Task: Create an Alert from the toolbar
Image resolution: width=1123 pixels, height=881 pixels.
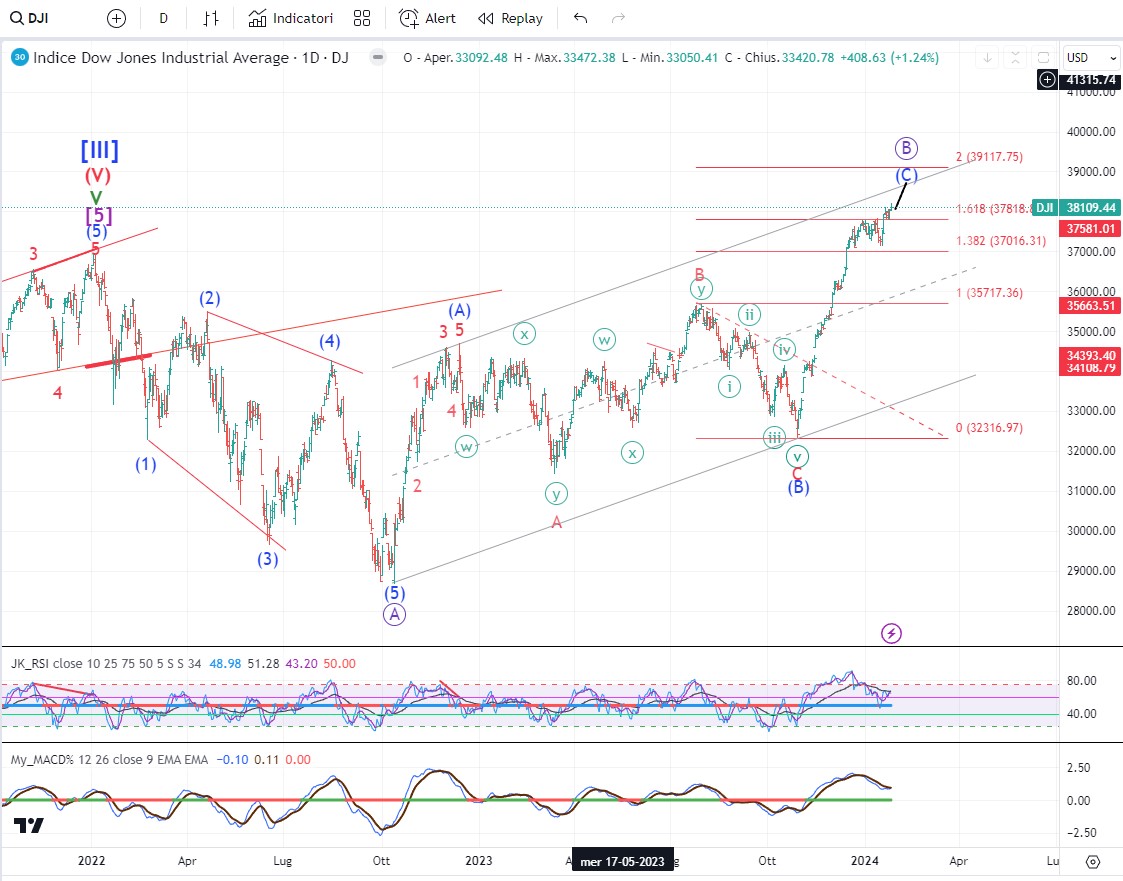Action: coord(427,19)
